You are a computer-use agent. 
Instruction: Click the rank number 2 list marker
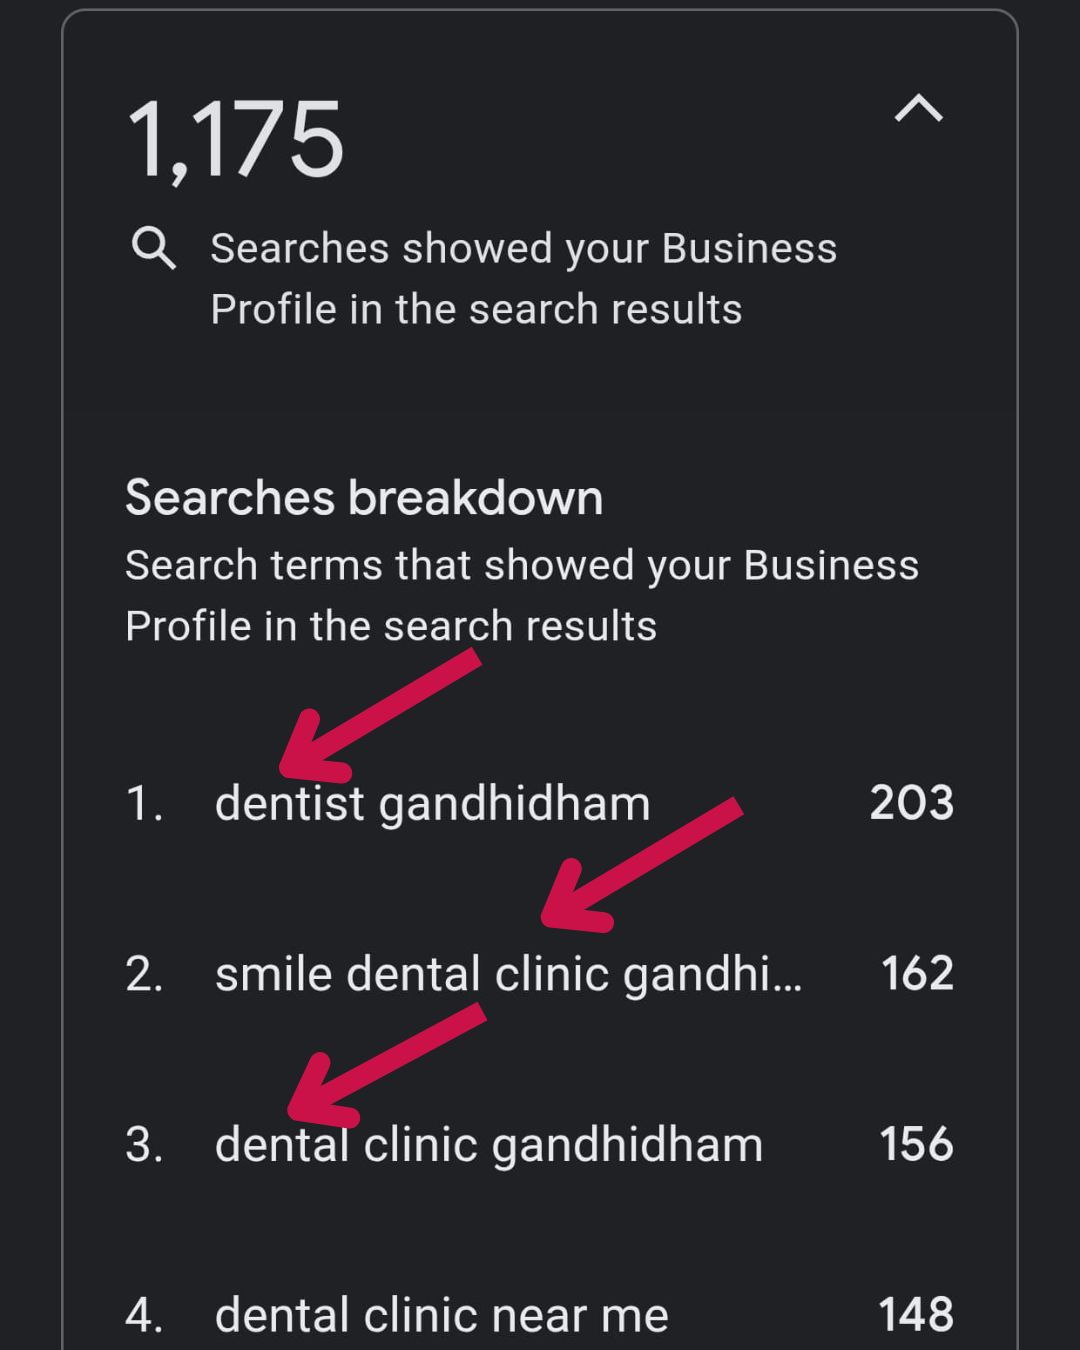(144, 974)
